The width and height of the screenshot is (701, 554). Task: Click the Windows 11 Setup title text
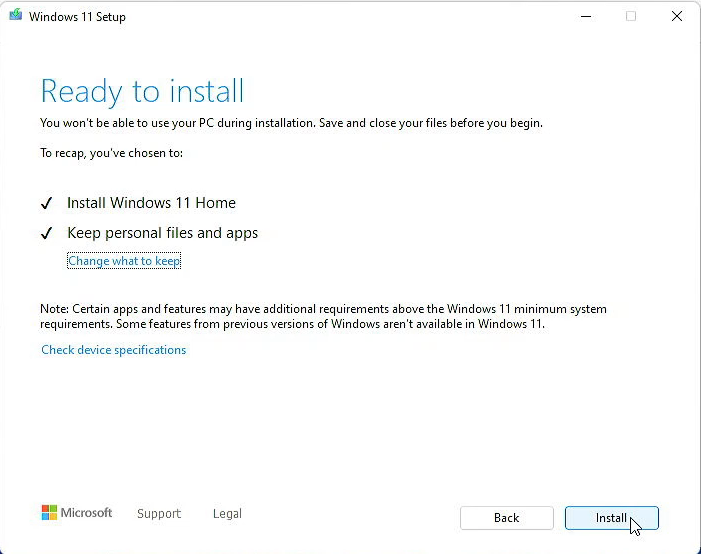tap(77, 17)
